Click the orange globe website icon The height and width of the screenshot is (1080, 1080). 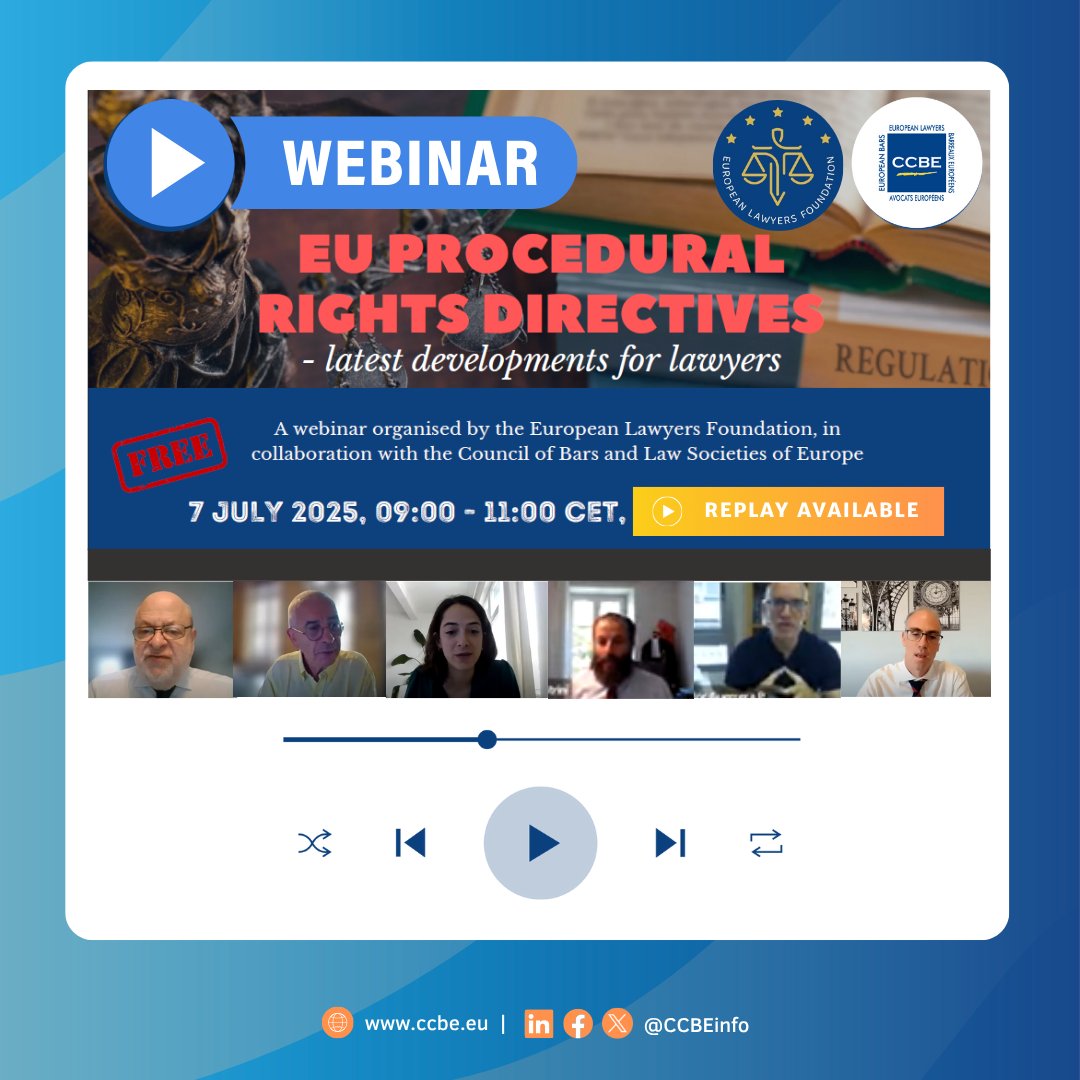point(338,1023)
